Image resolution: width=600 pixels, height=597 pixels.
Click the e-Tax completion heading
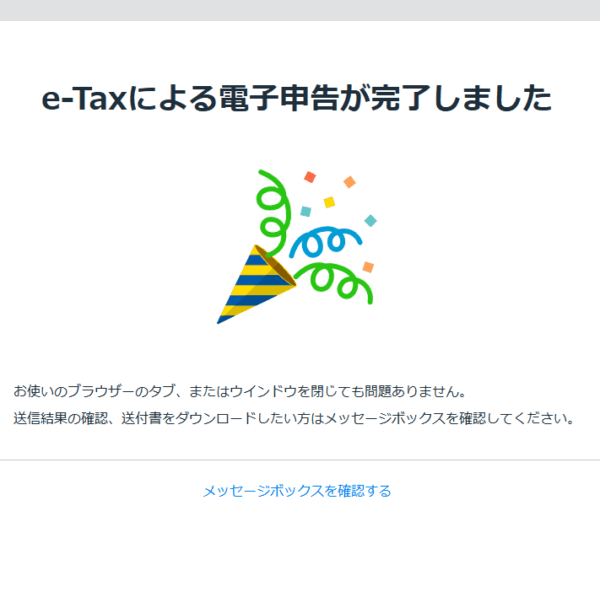[297, 98]
